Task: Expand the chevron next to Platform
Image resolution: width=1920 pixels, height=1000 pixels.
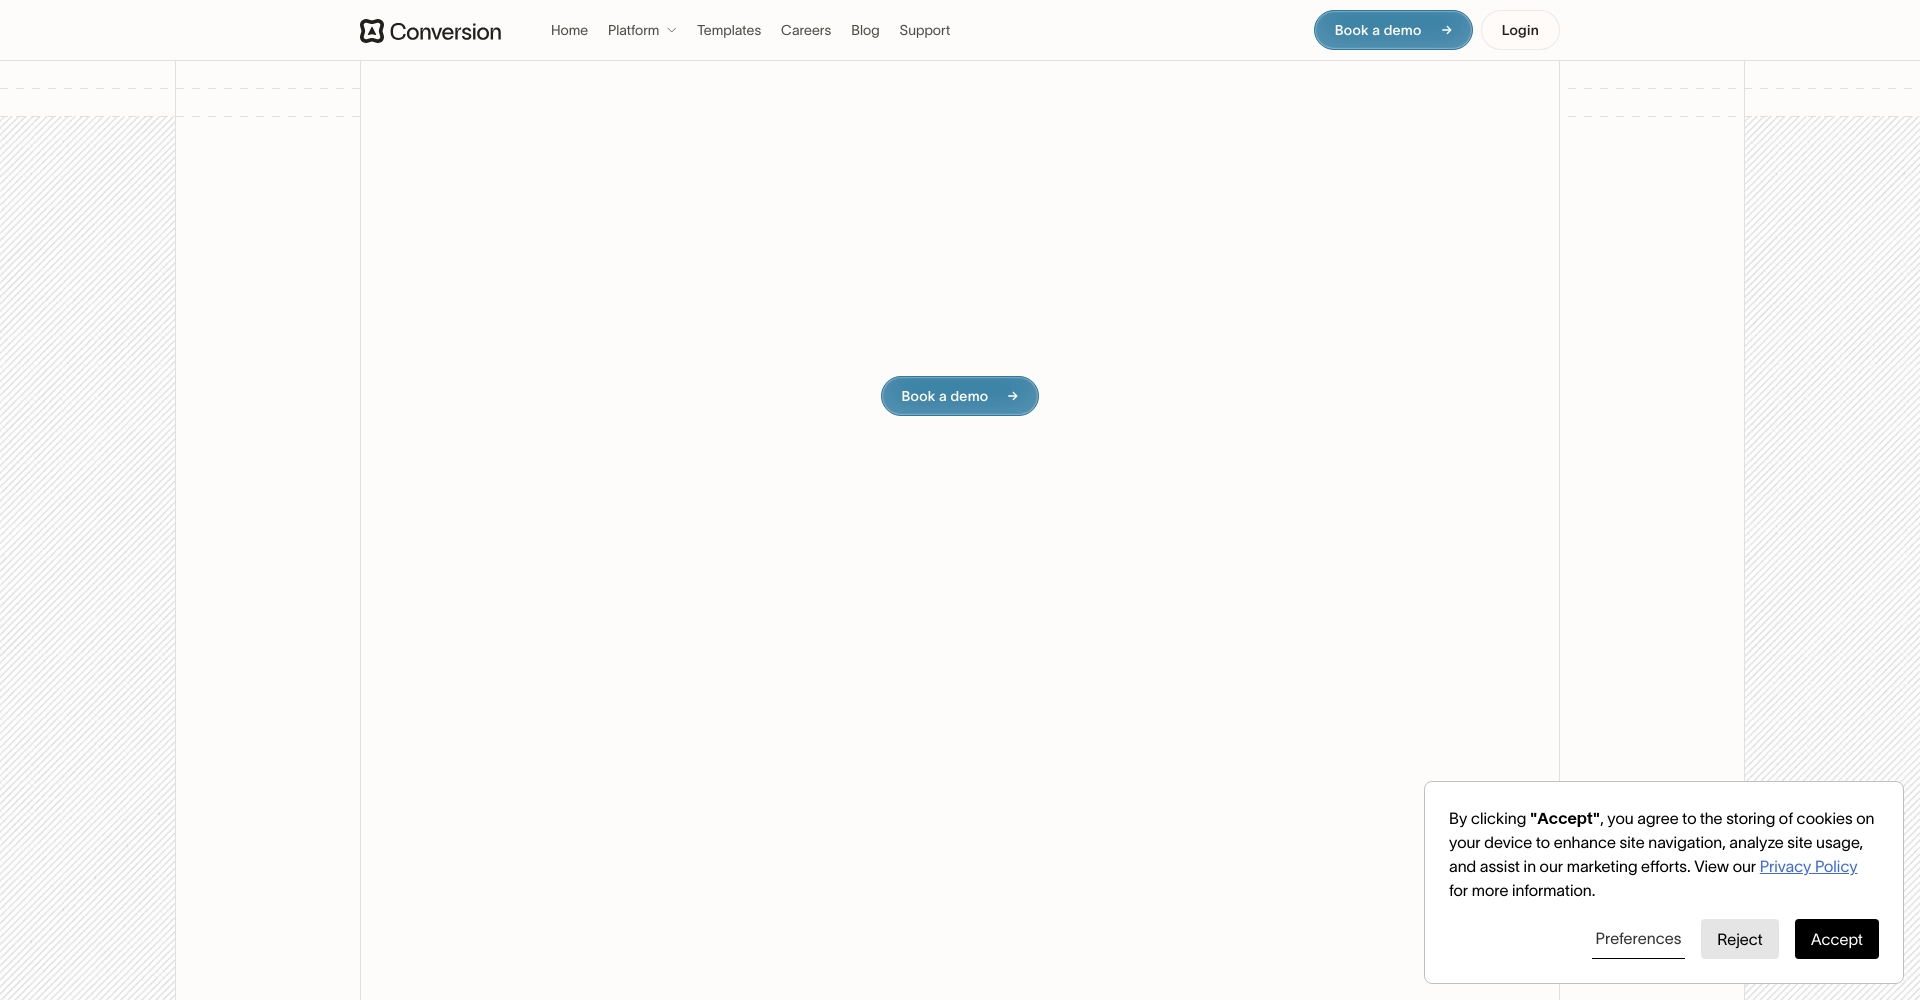Action: (x=672, y=31)
